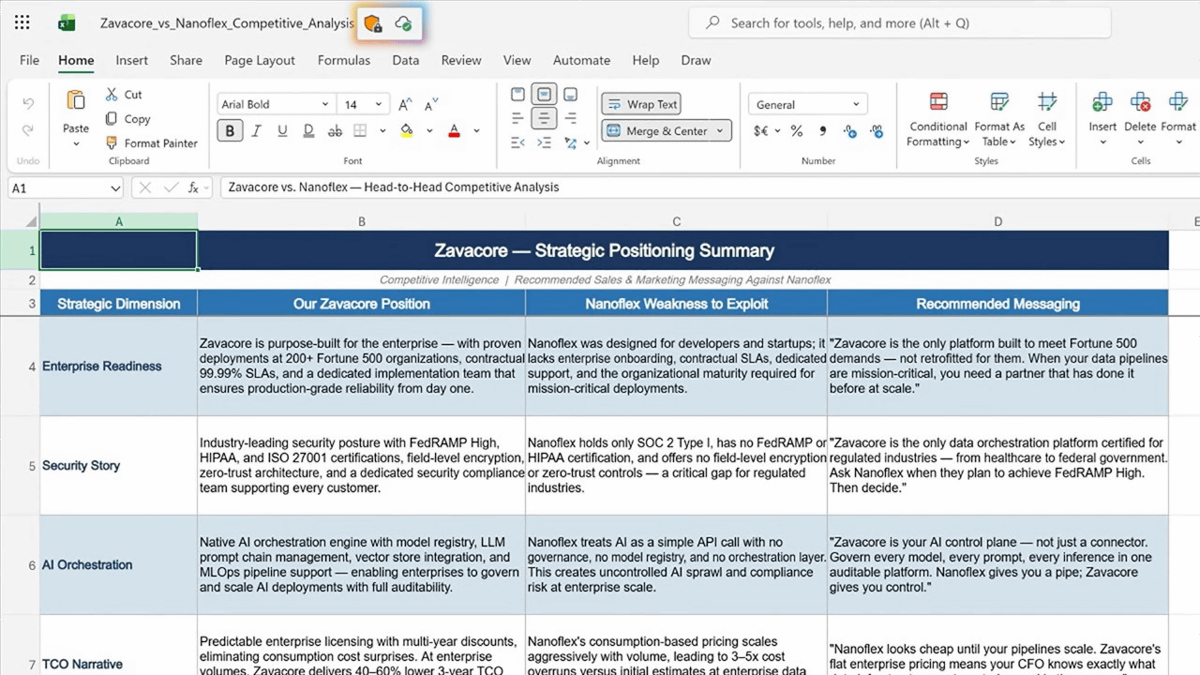Viewport: 1200px width, 675px height.
Task: Open the app launcher grid icon
Action: point(22,22)
